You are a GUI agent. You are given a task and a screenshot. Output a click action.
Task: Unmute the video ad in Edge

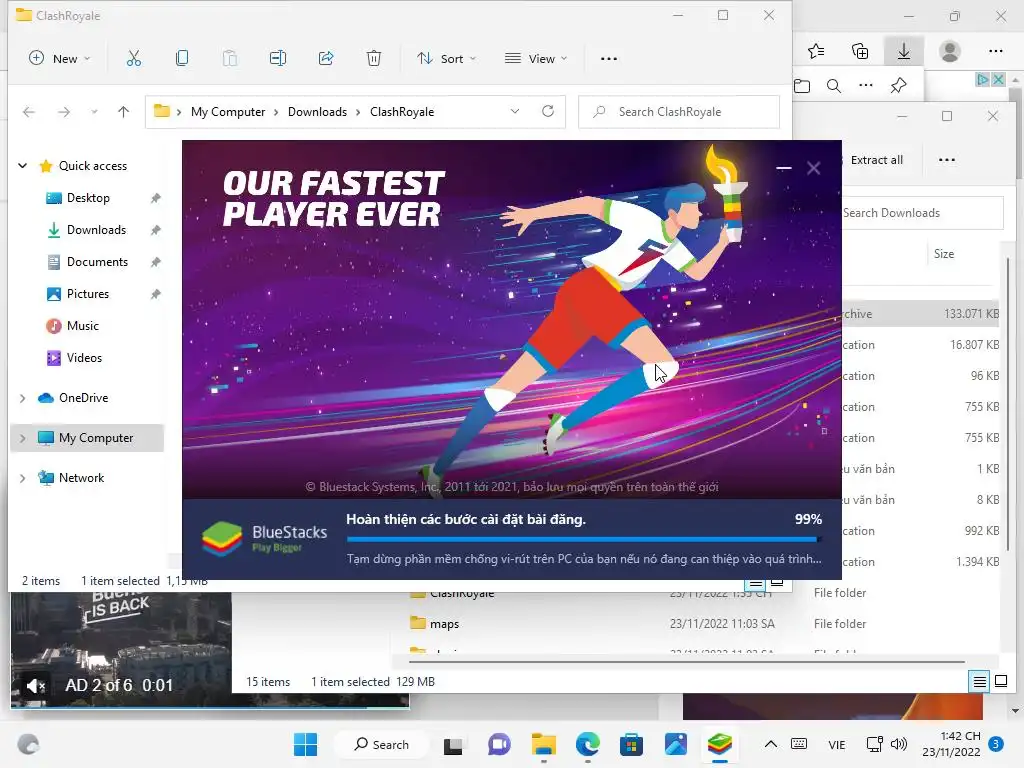point(35,686)
